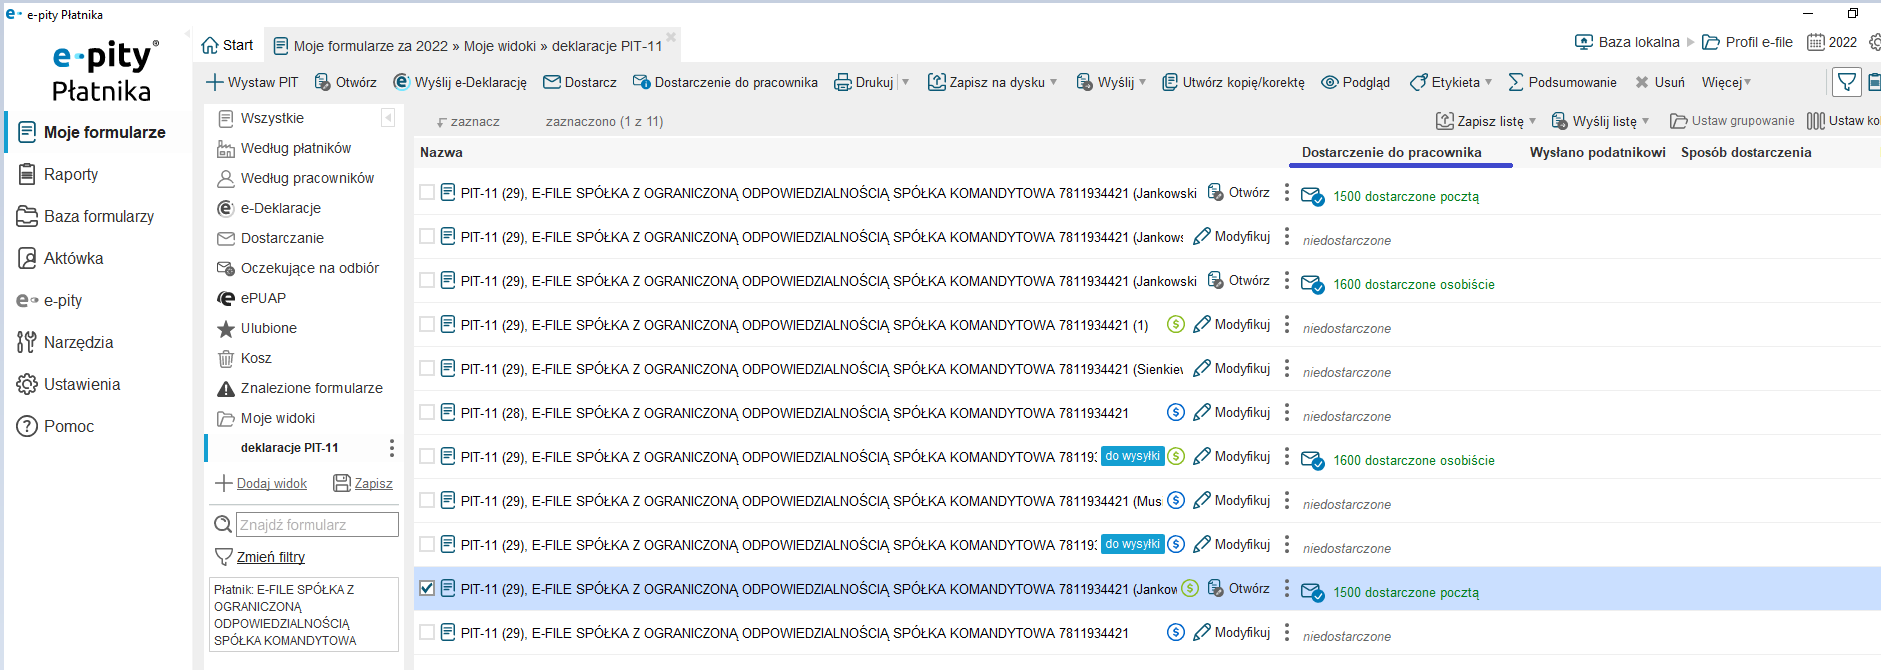1881x670 pixels.
Task: Tick the checkbox of the "(Mus" row
Action: 427,500
